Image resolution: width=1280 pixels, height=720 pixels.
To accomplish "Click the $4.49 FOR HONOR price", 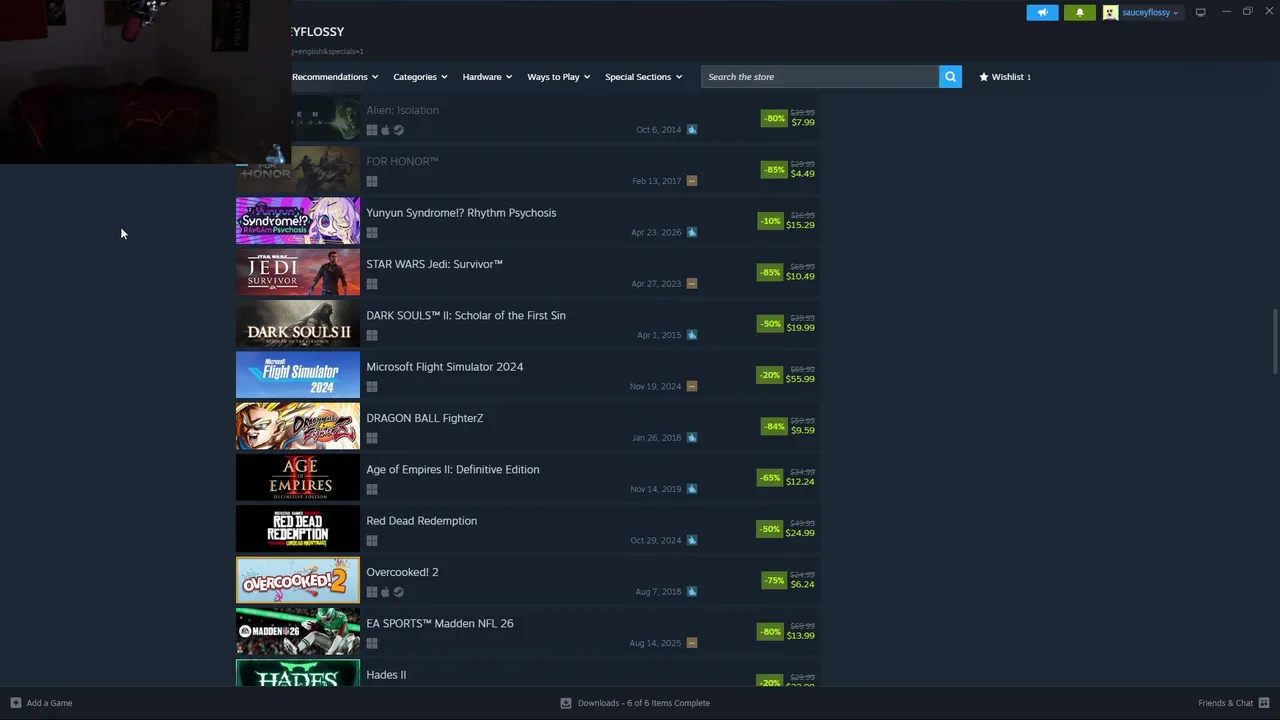I will pos(802,174).
